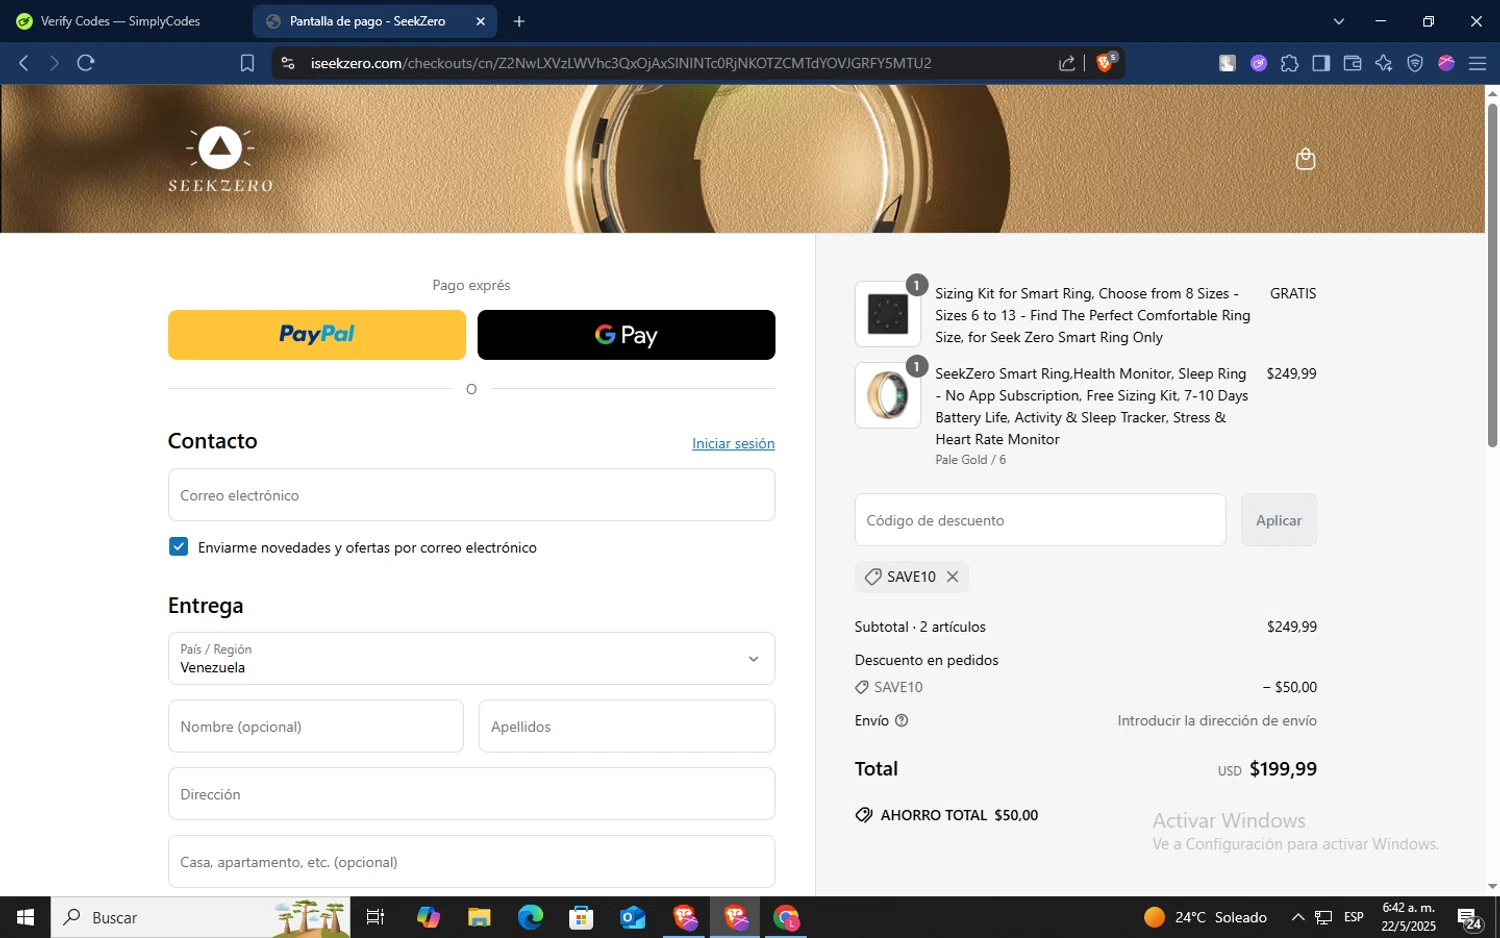Click the Dirección input field

point(471,794)
